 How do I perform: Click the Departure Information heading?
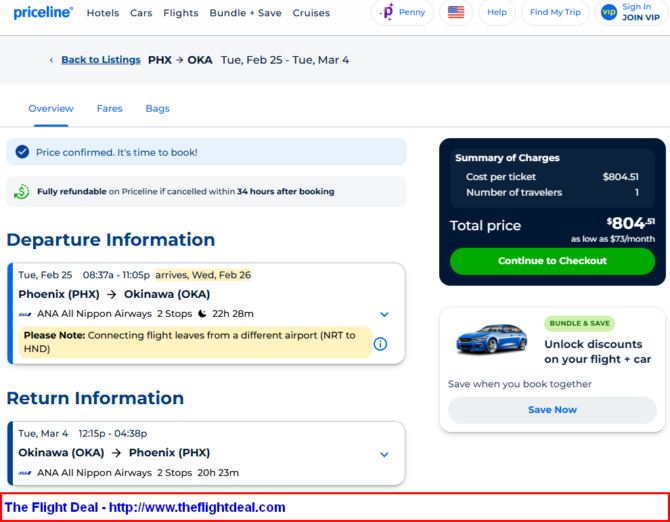click(111, 240)
